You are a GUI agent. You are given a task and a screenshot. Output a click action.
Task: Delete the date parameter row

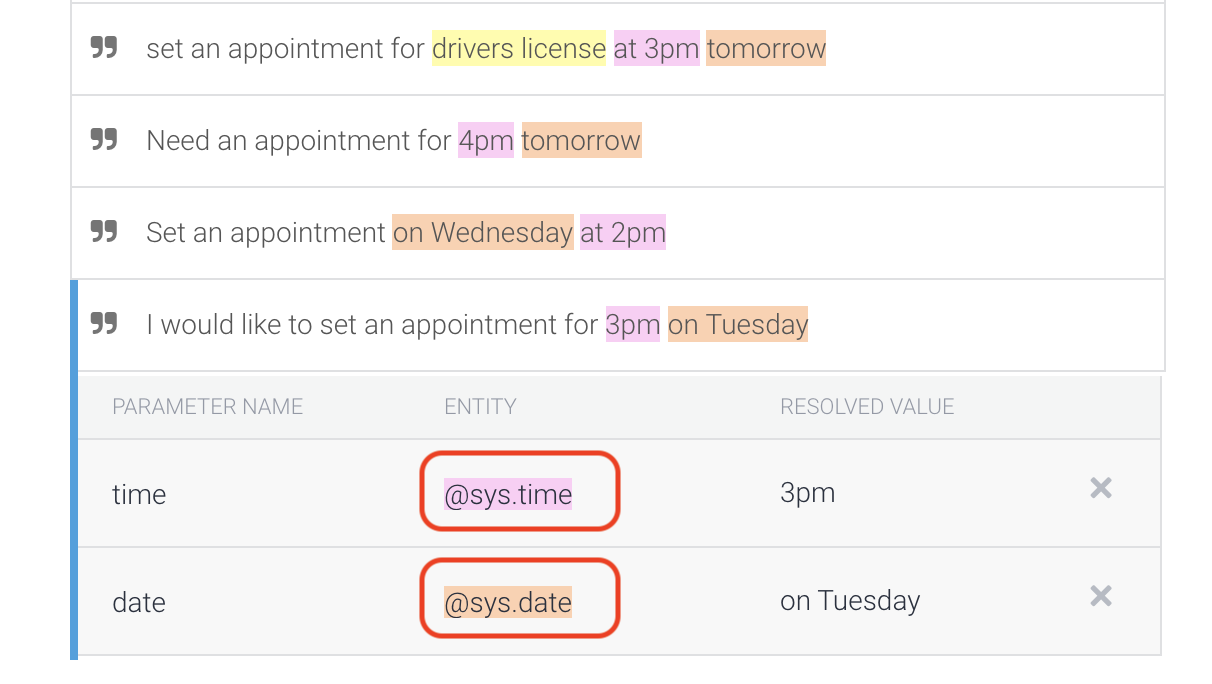pos(1100,597)
